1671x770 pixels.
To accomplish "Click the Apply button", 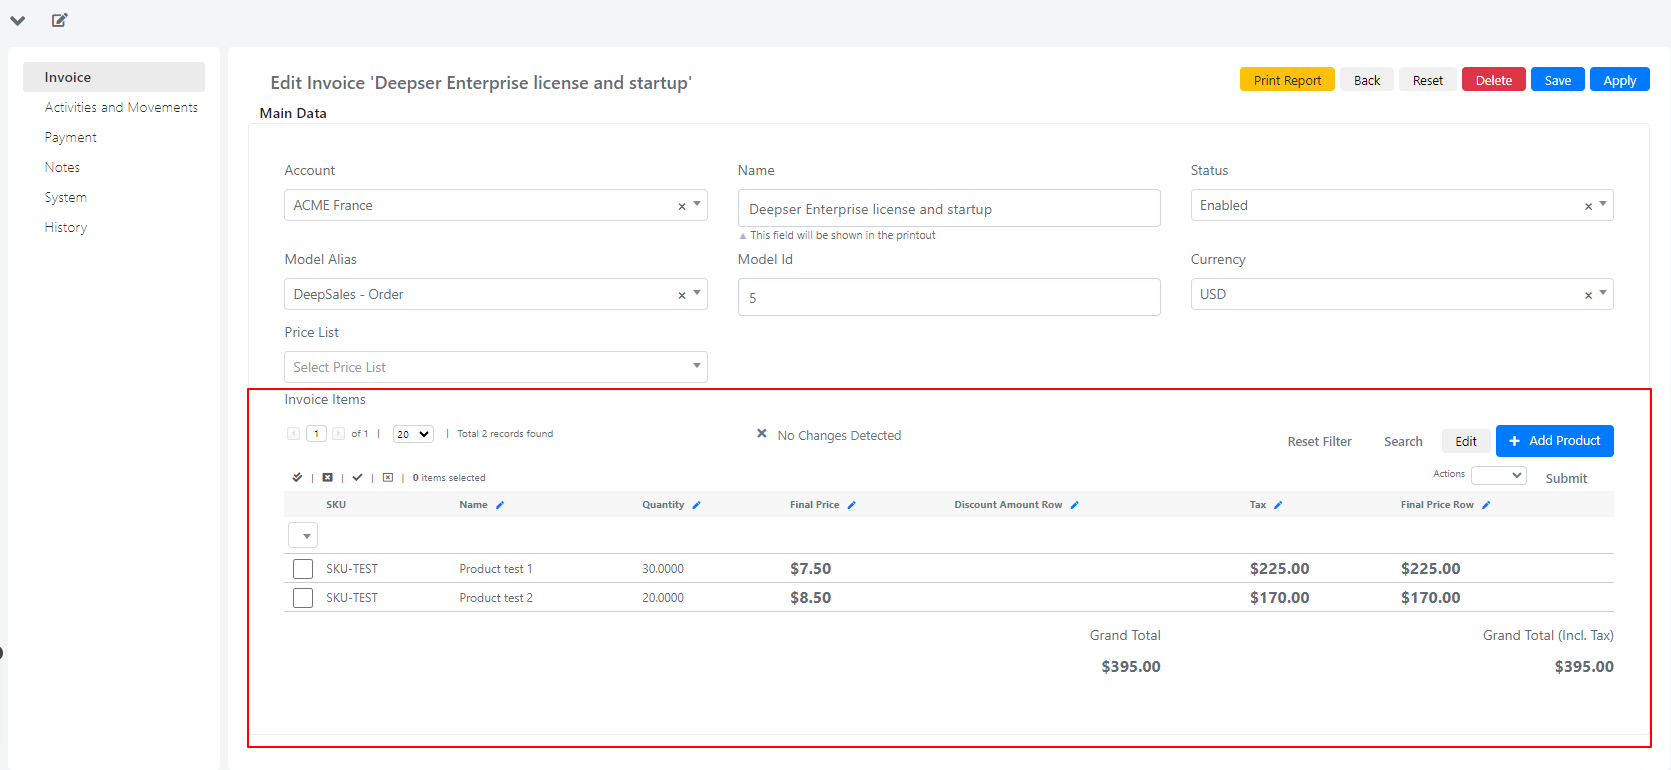I will point(1620,80).
